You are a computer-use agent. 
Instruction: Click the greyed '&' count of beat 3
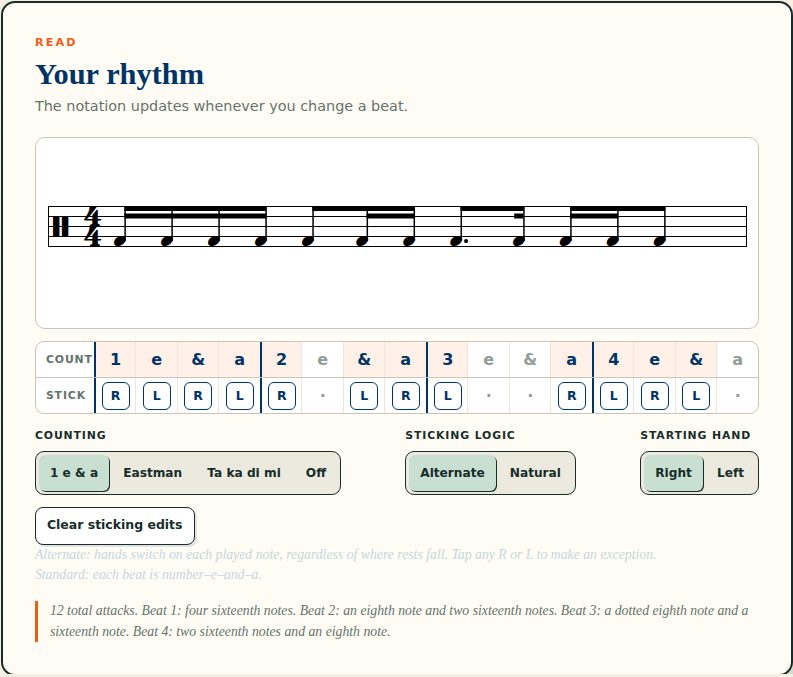[x=530, y=359]
